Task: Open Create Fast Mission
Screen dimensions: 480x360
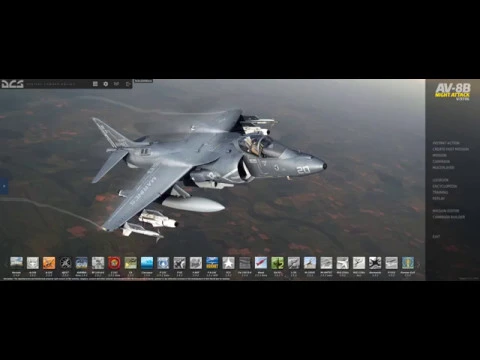Action: pyautogui.click(x=451, y=149)
